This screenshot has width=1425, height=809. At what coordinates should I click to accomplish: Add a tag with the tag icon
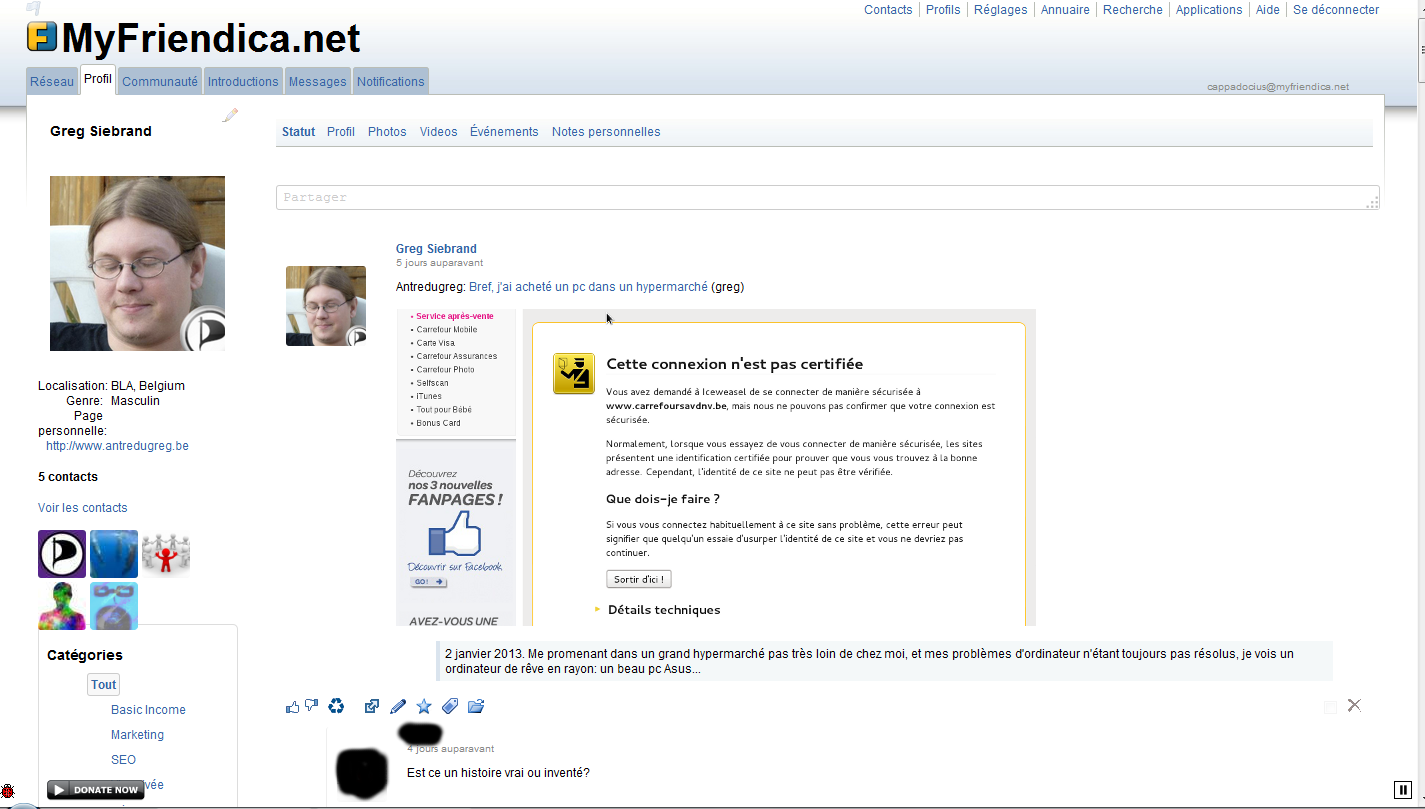[450, 706]
